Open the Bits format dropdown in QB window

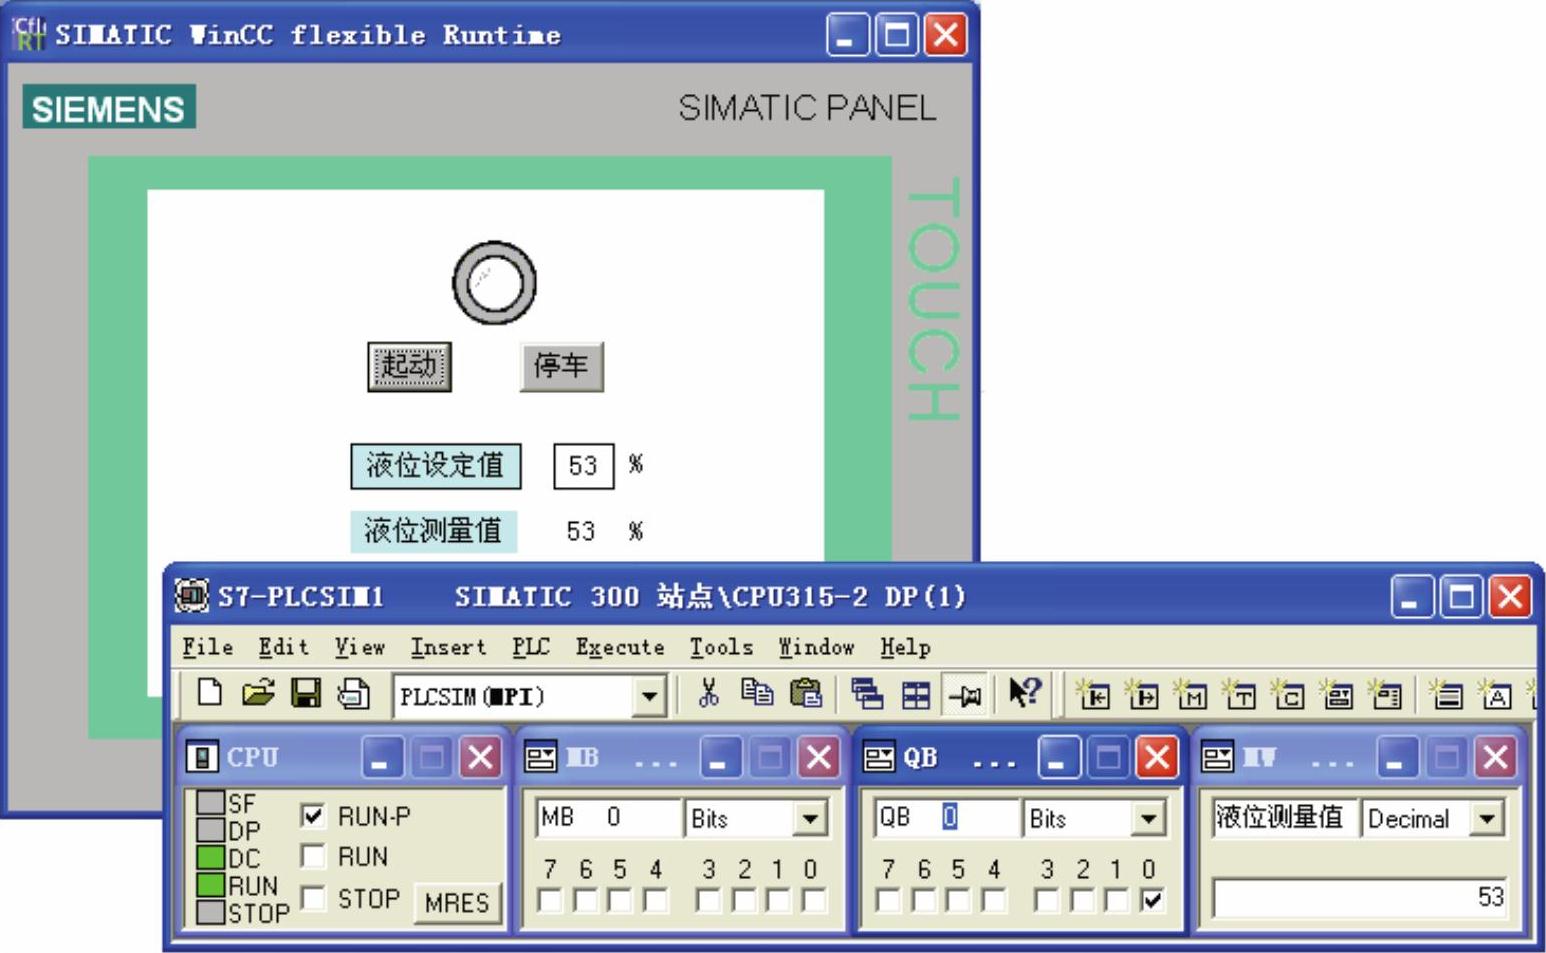tap(1148, 819)
